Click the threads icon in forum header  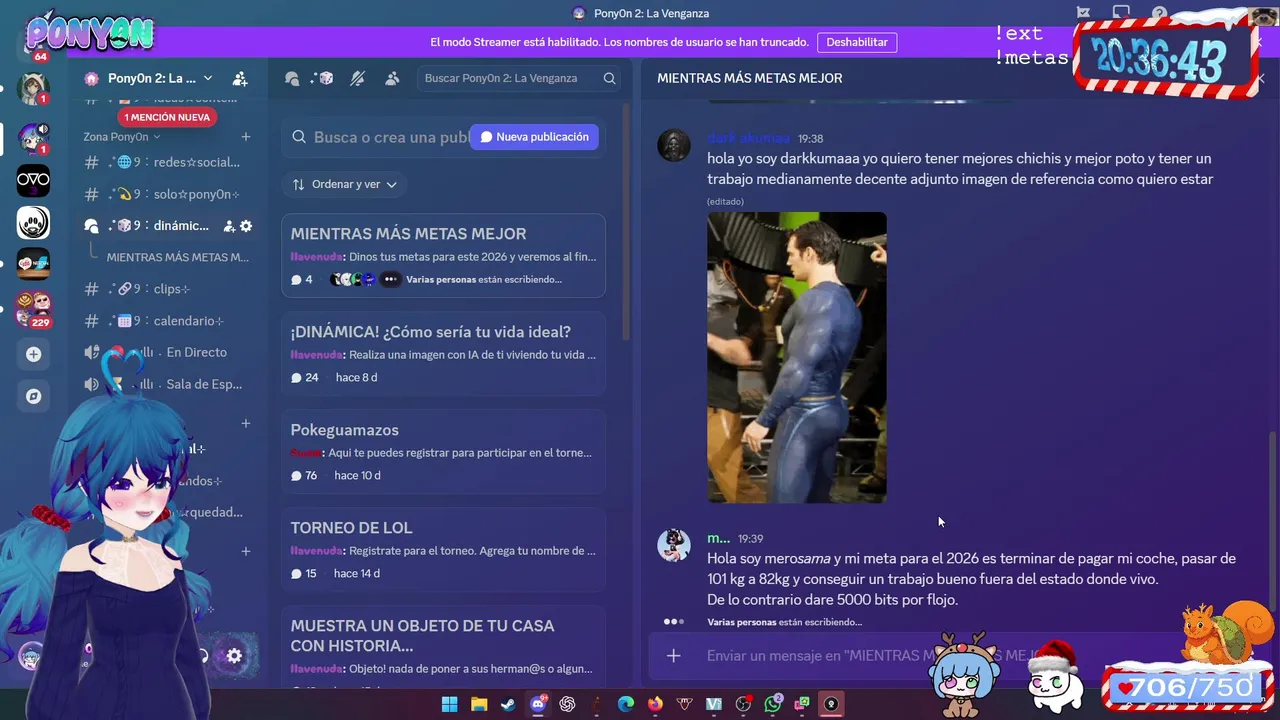(292, 78)
